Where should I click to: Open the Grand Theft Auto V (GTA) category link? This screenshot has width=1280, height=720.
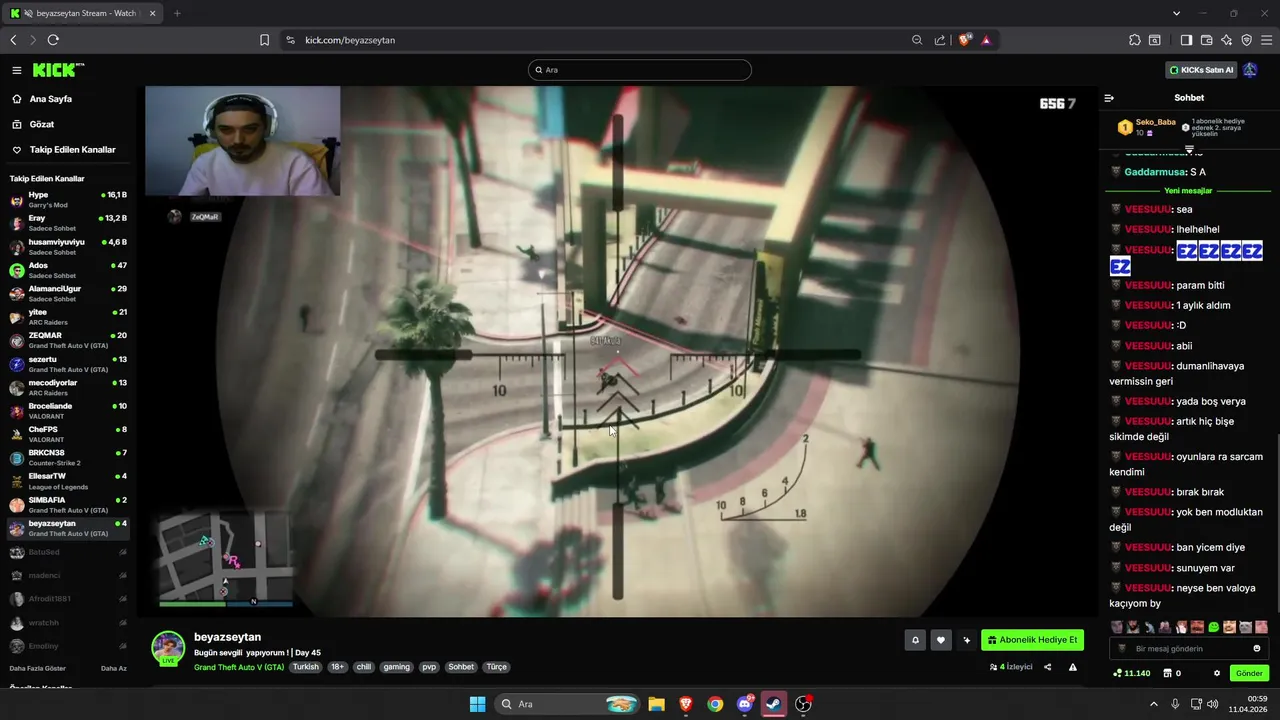click(239, 667)
